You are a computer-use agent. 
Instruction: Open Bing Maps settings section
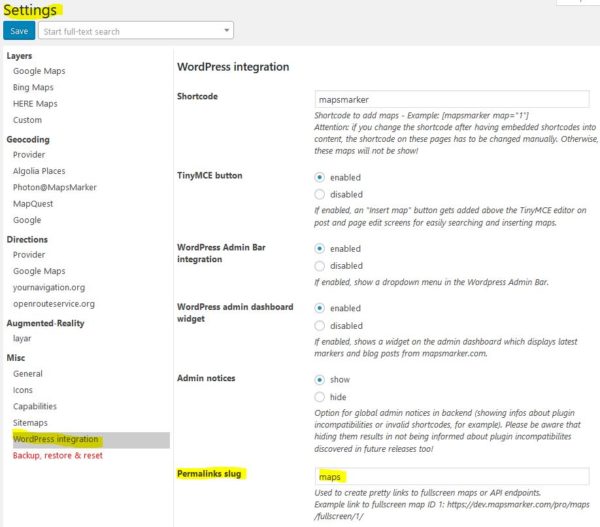[x=33, y=87]
